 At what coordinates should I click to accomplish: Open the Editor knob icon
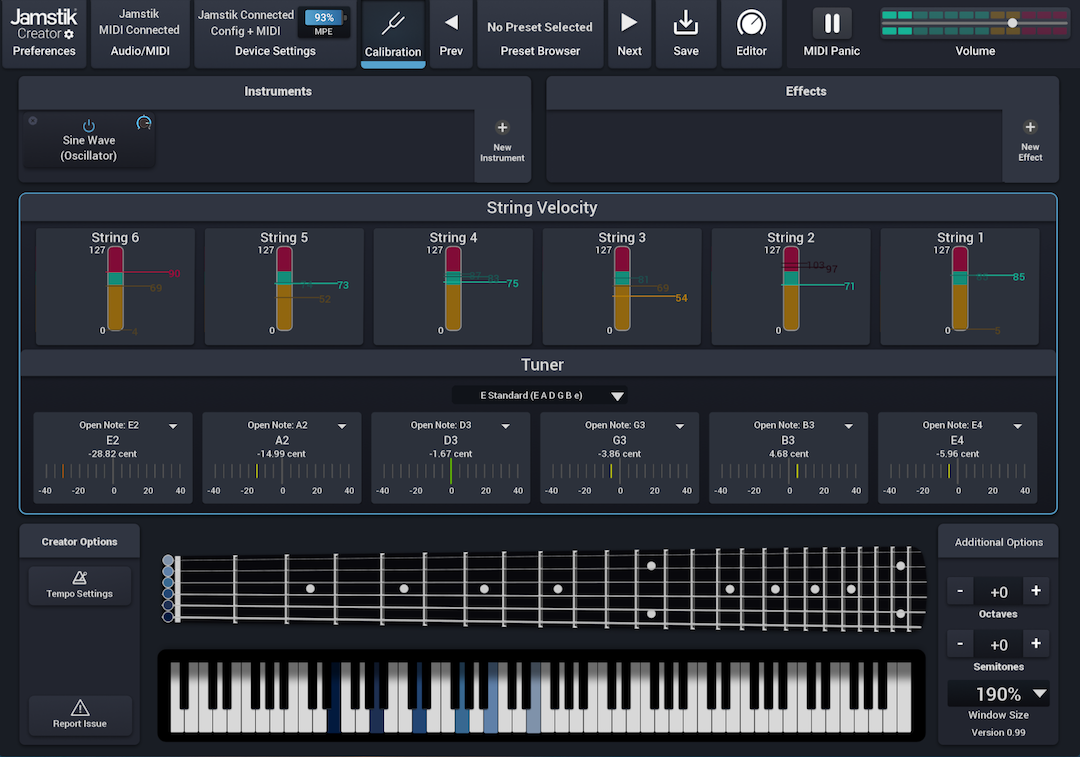pos(751,33)
